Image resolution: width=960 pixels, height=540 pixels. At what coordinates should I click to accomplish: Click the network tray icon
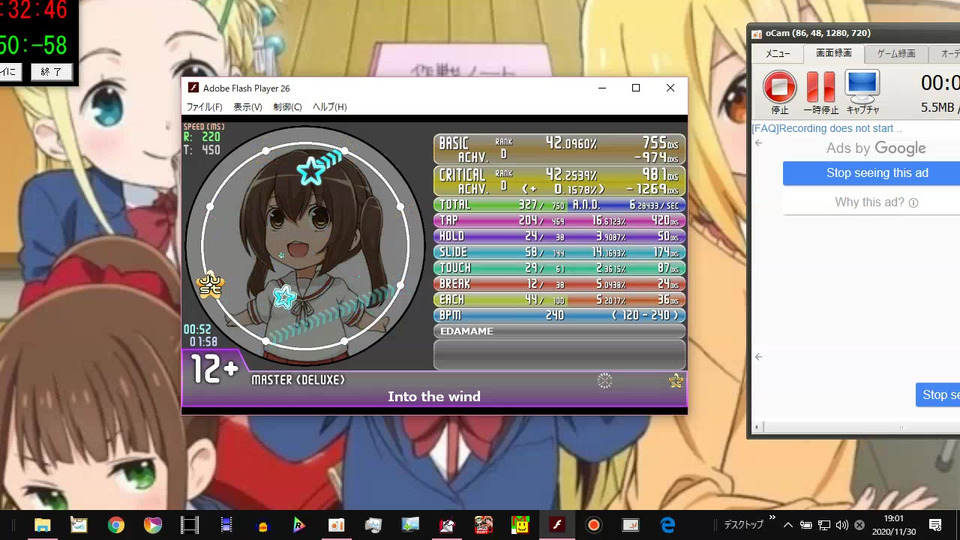point(824,525)
